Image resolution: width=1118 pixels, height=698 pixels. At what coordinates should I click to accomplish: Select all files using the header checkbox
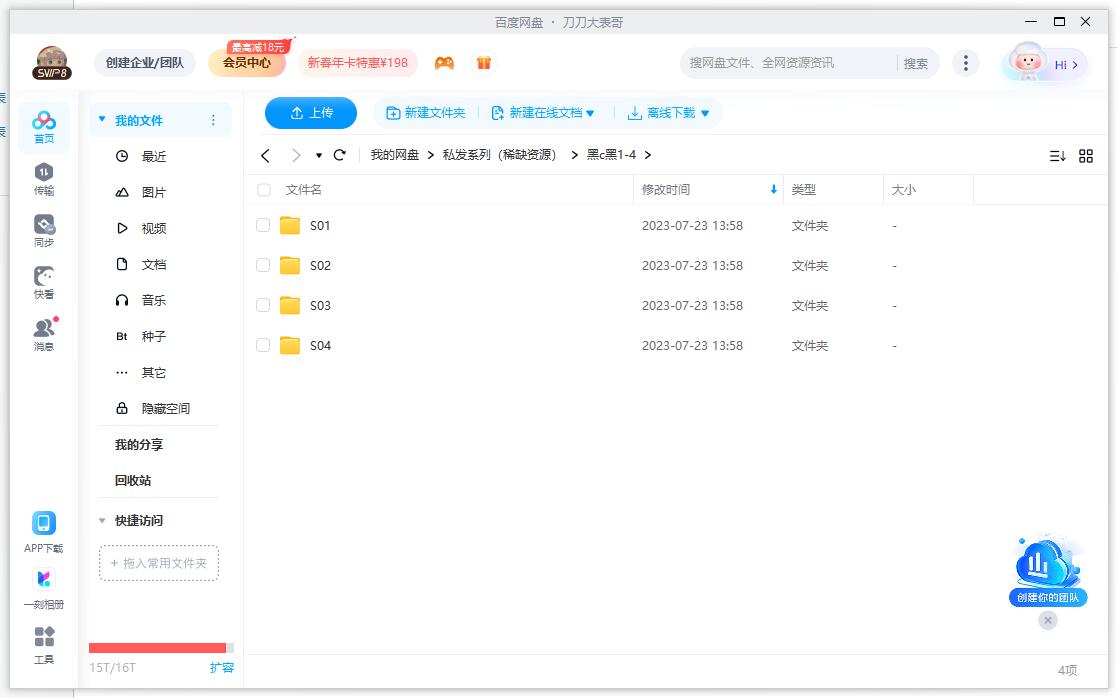click(263, 189)
